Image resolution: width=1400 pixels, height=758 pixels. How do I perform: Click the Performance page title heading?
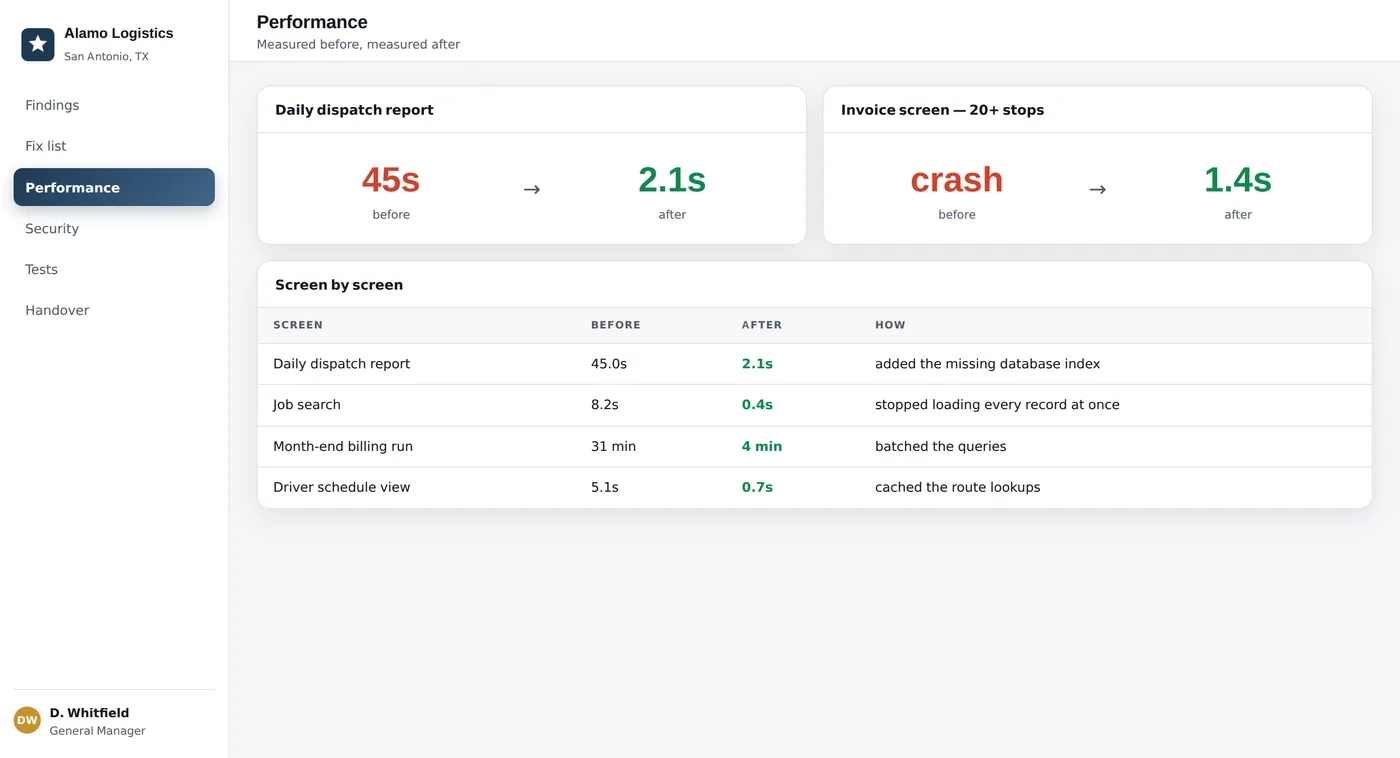pos(312,22)
